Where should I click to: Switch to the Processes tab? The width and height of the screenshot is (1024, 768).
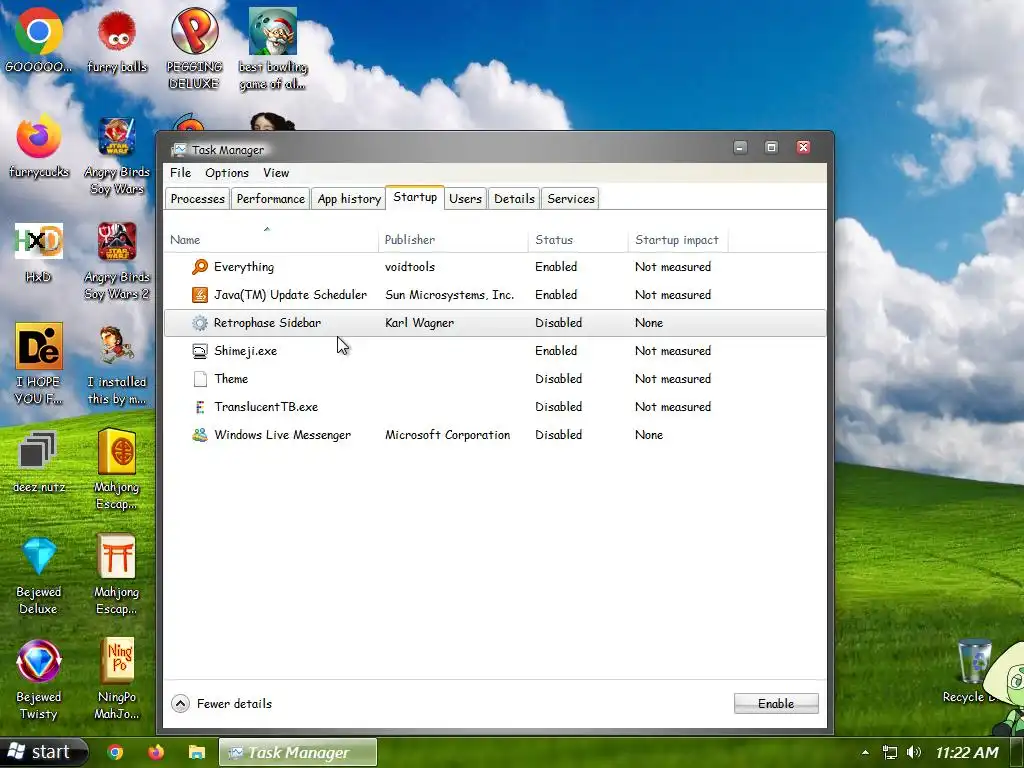[x=197, y=199]
